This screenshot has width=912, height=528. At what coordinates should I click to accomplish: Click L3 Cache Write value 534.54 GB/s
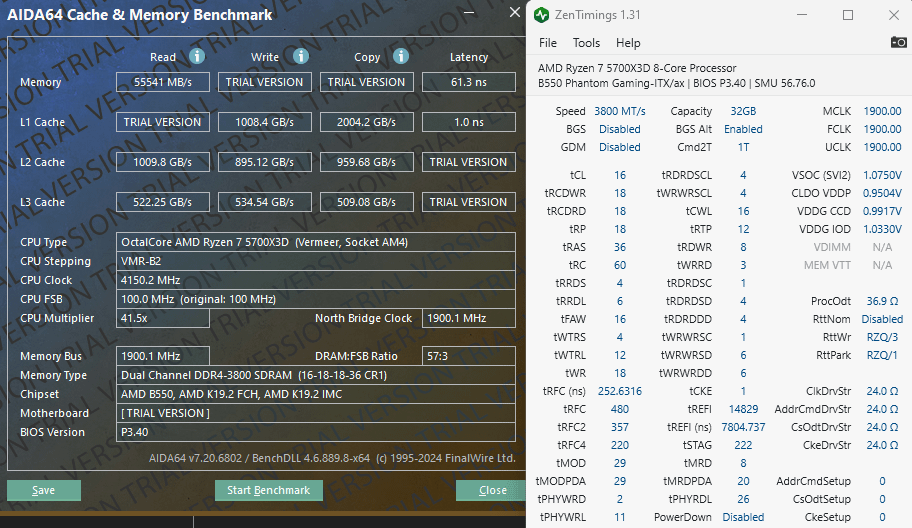[x=265, y=202]
